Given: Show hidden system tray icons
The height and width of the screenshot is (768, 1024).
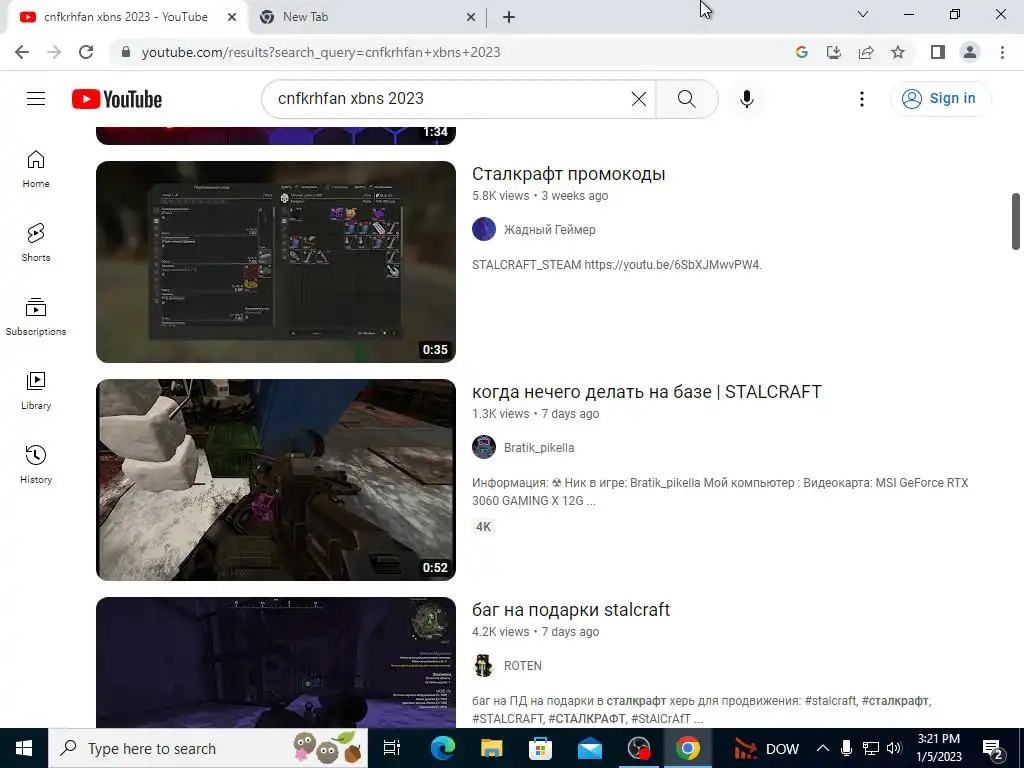Looking at the screenshot, I should click(823, 748).
